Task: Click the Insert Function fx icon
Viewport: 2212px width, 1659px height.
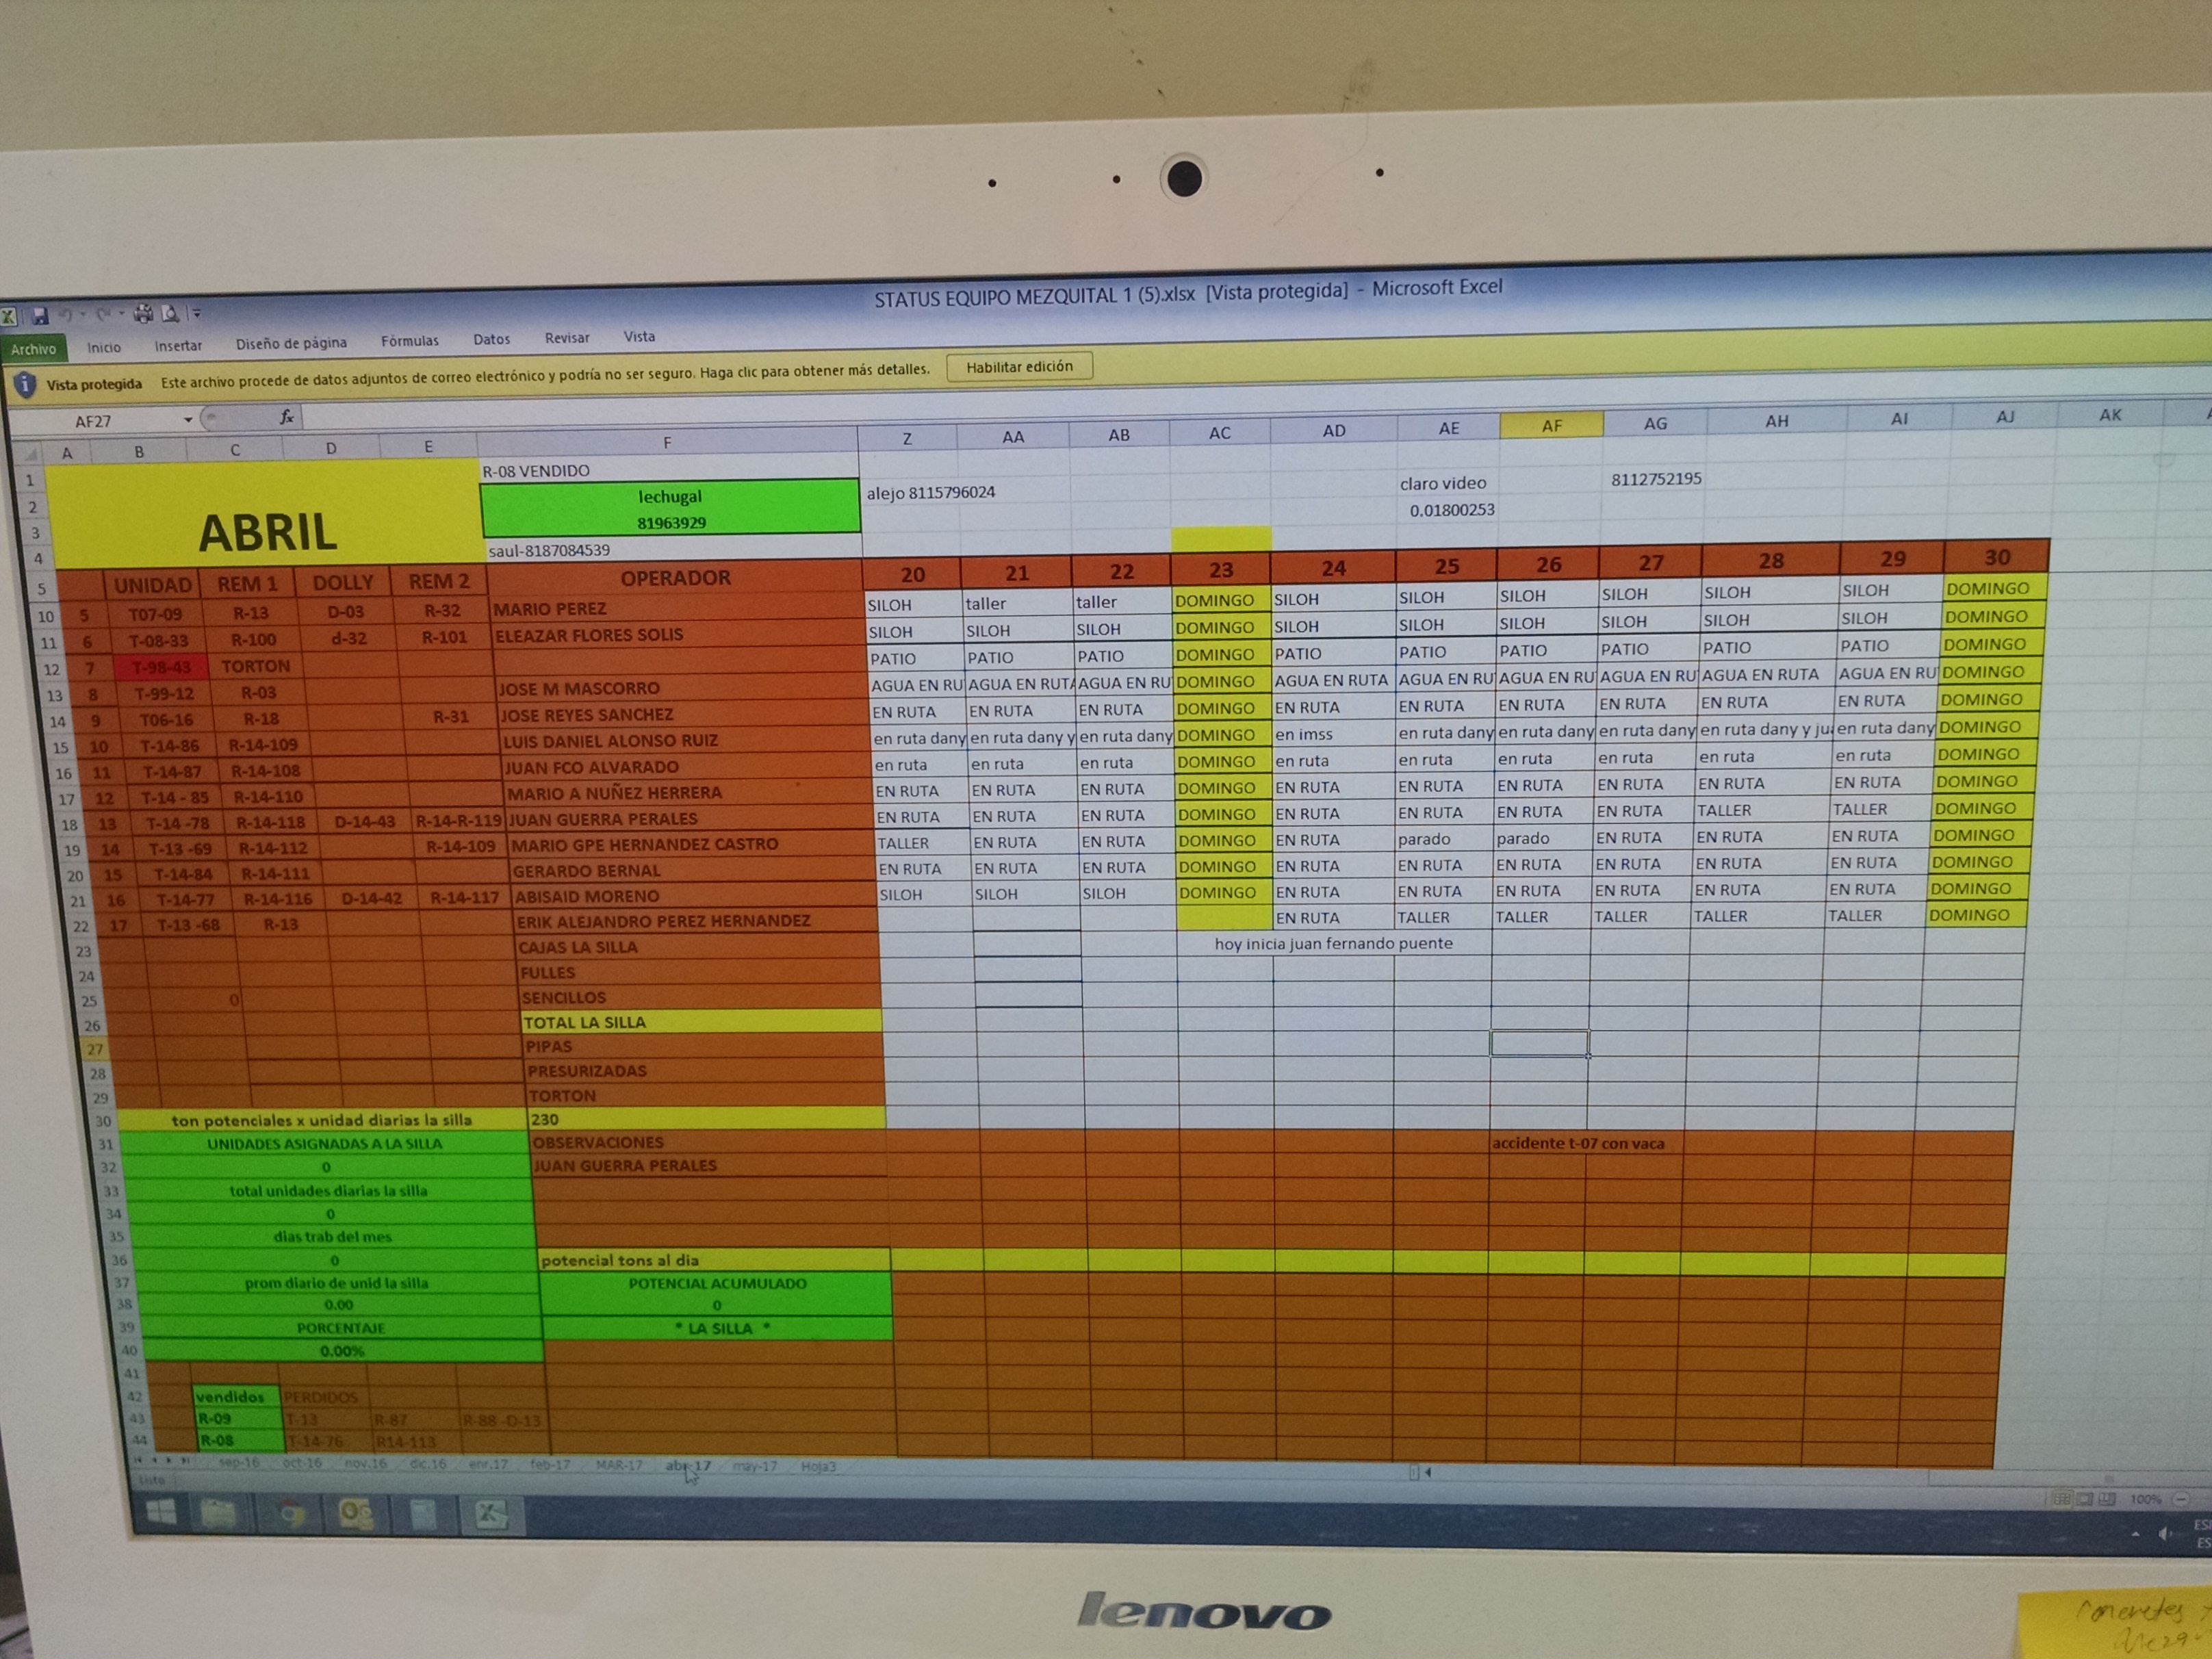Action: [x=287, y=417]
